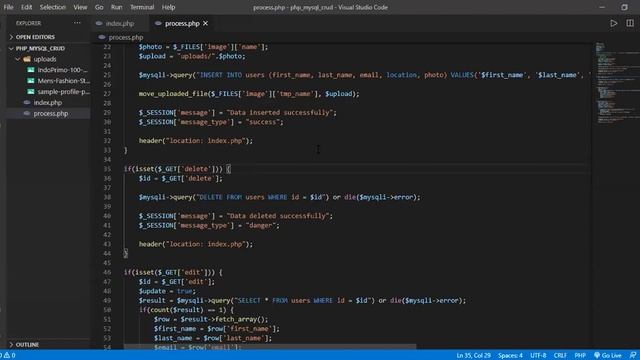Click the INSERT INTO users query line

364,75
